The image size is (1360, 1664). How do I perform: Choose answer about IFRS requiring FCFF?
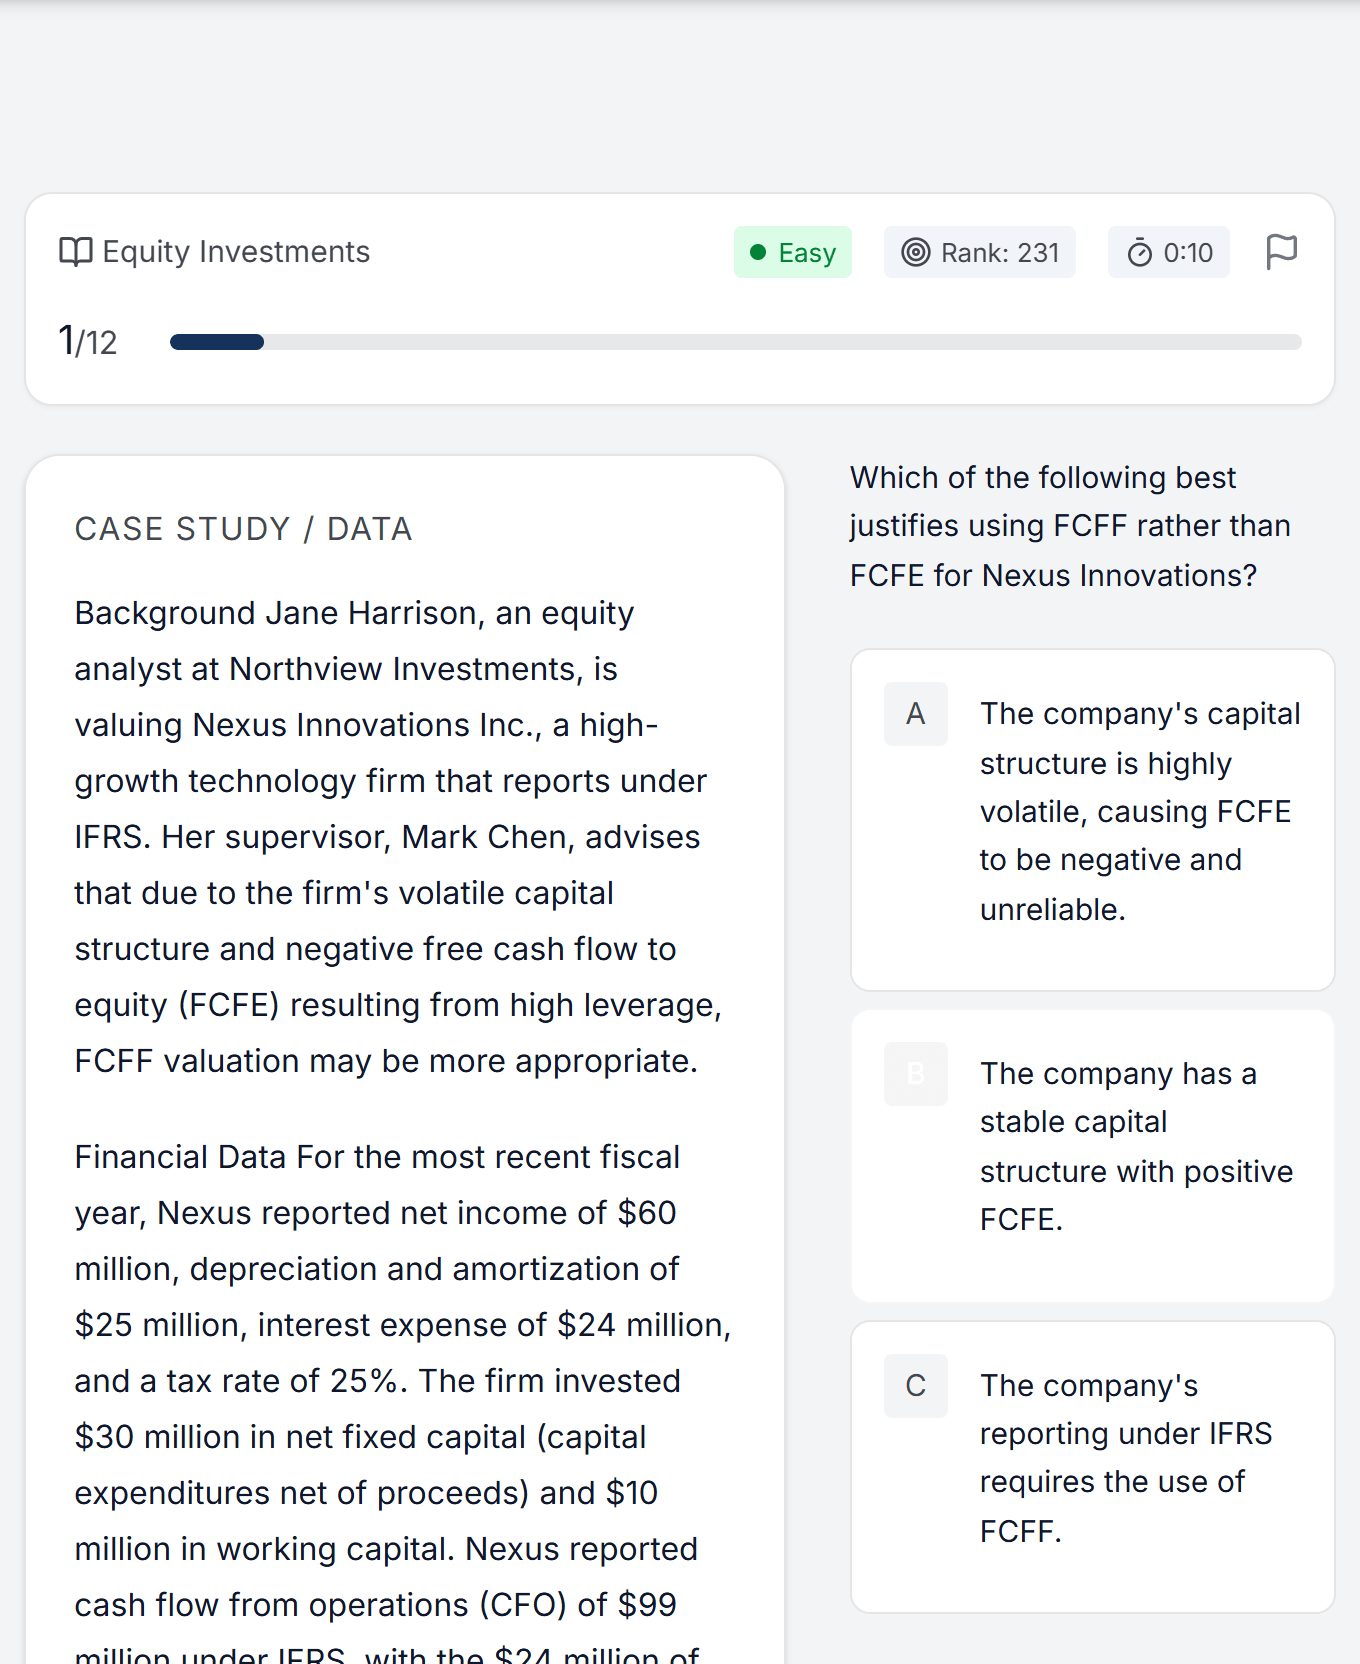(x=1093, y=1467)
